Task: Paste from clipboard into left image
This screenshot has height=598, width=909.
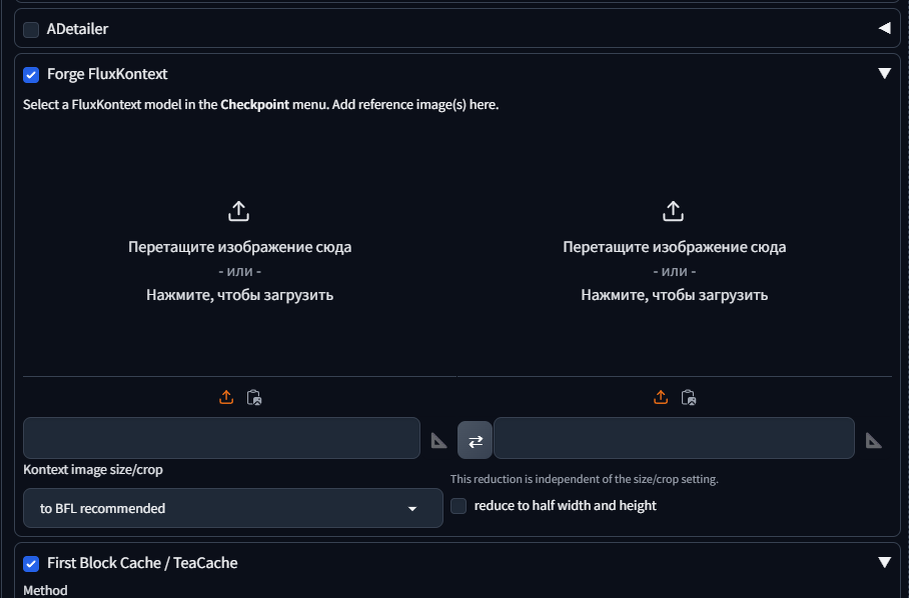Action: [x=254, y=397]
